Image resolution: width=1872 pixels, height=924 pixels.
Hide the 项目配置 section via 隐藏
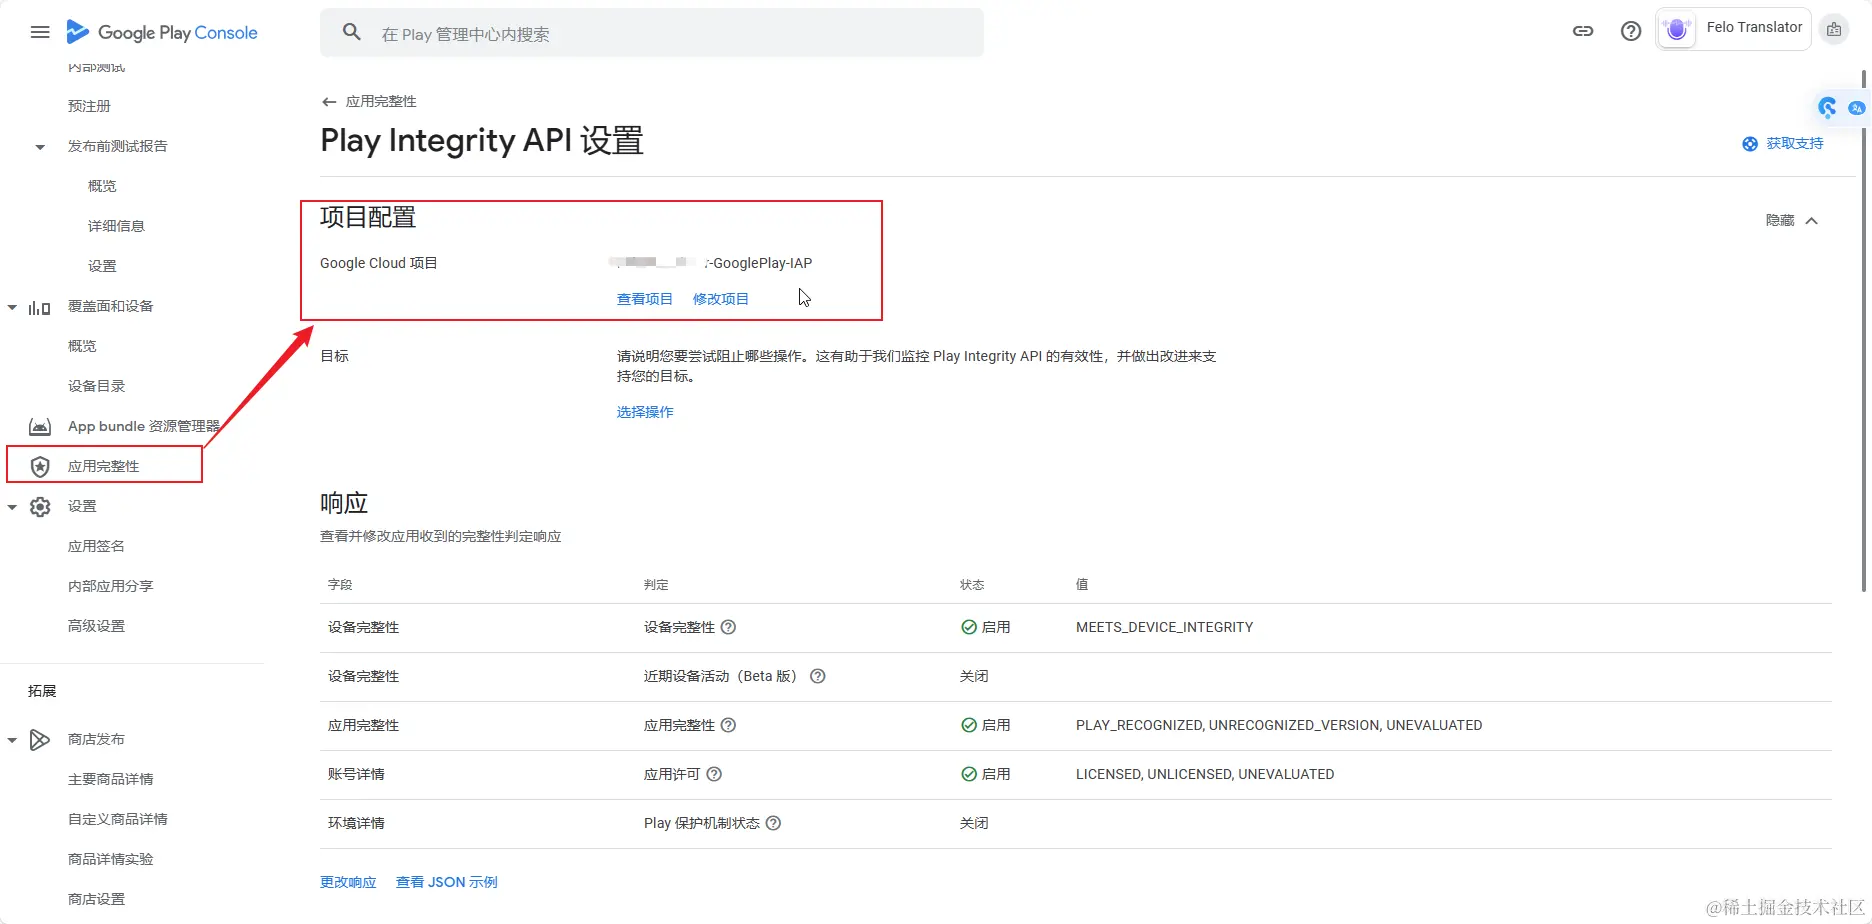(x=1791, y=220)
